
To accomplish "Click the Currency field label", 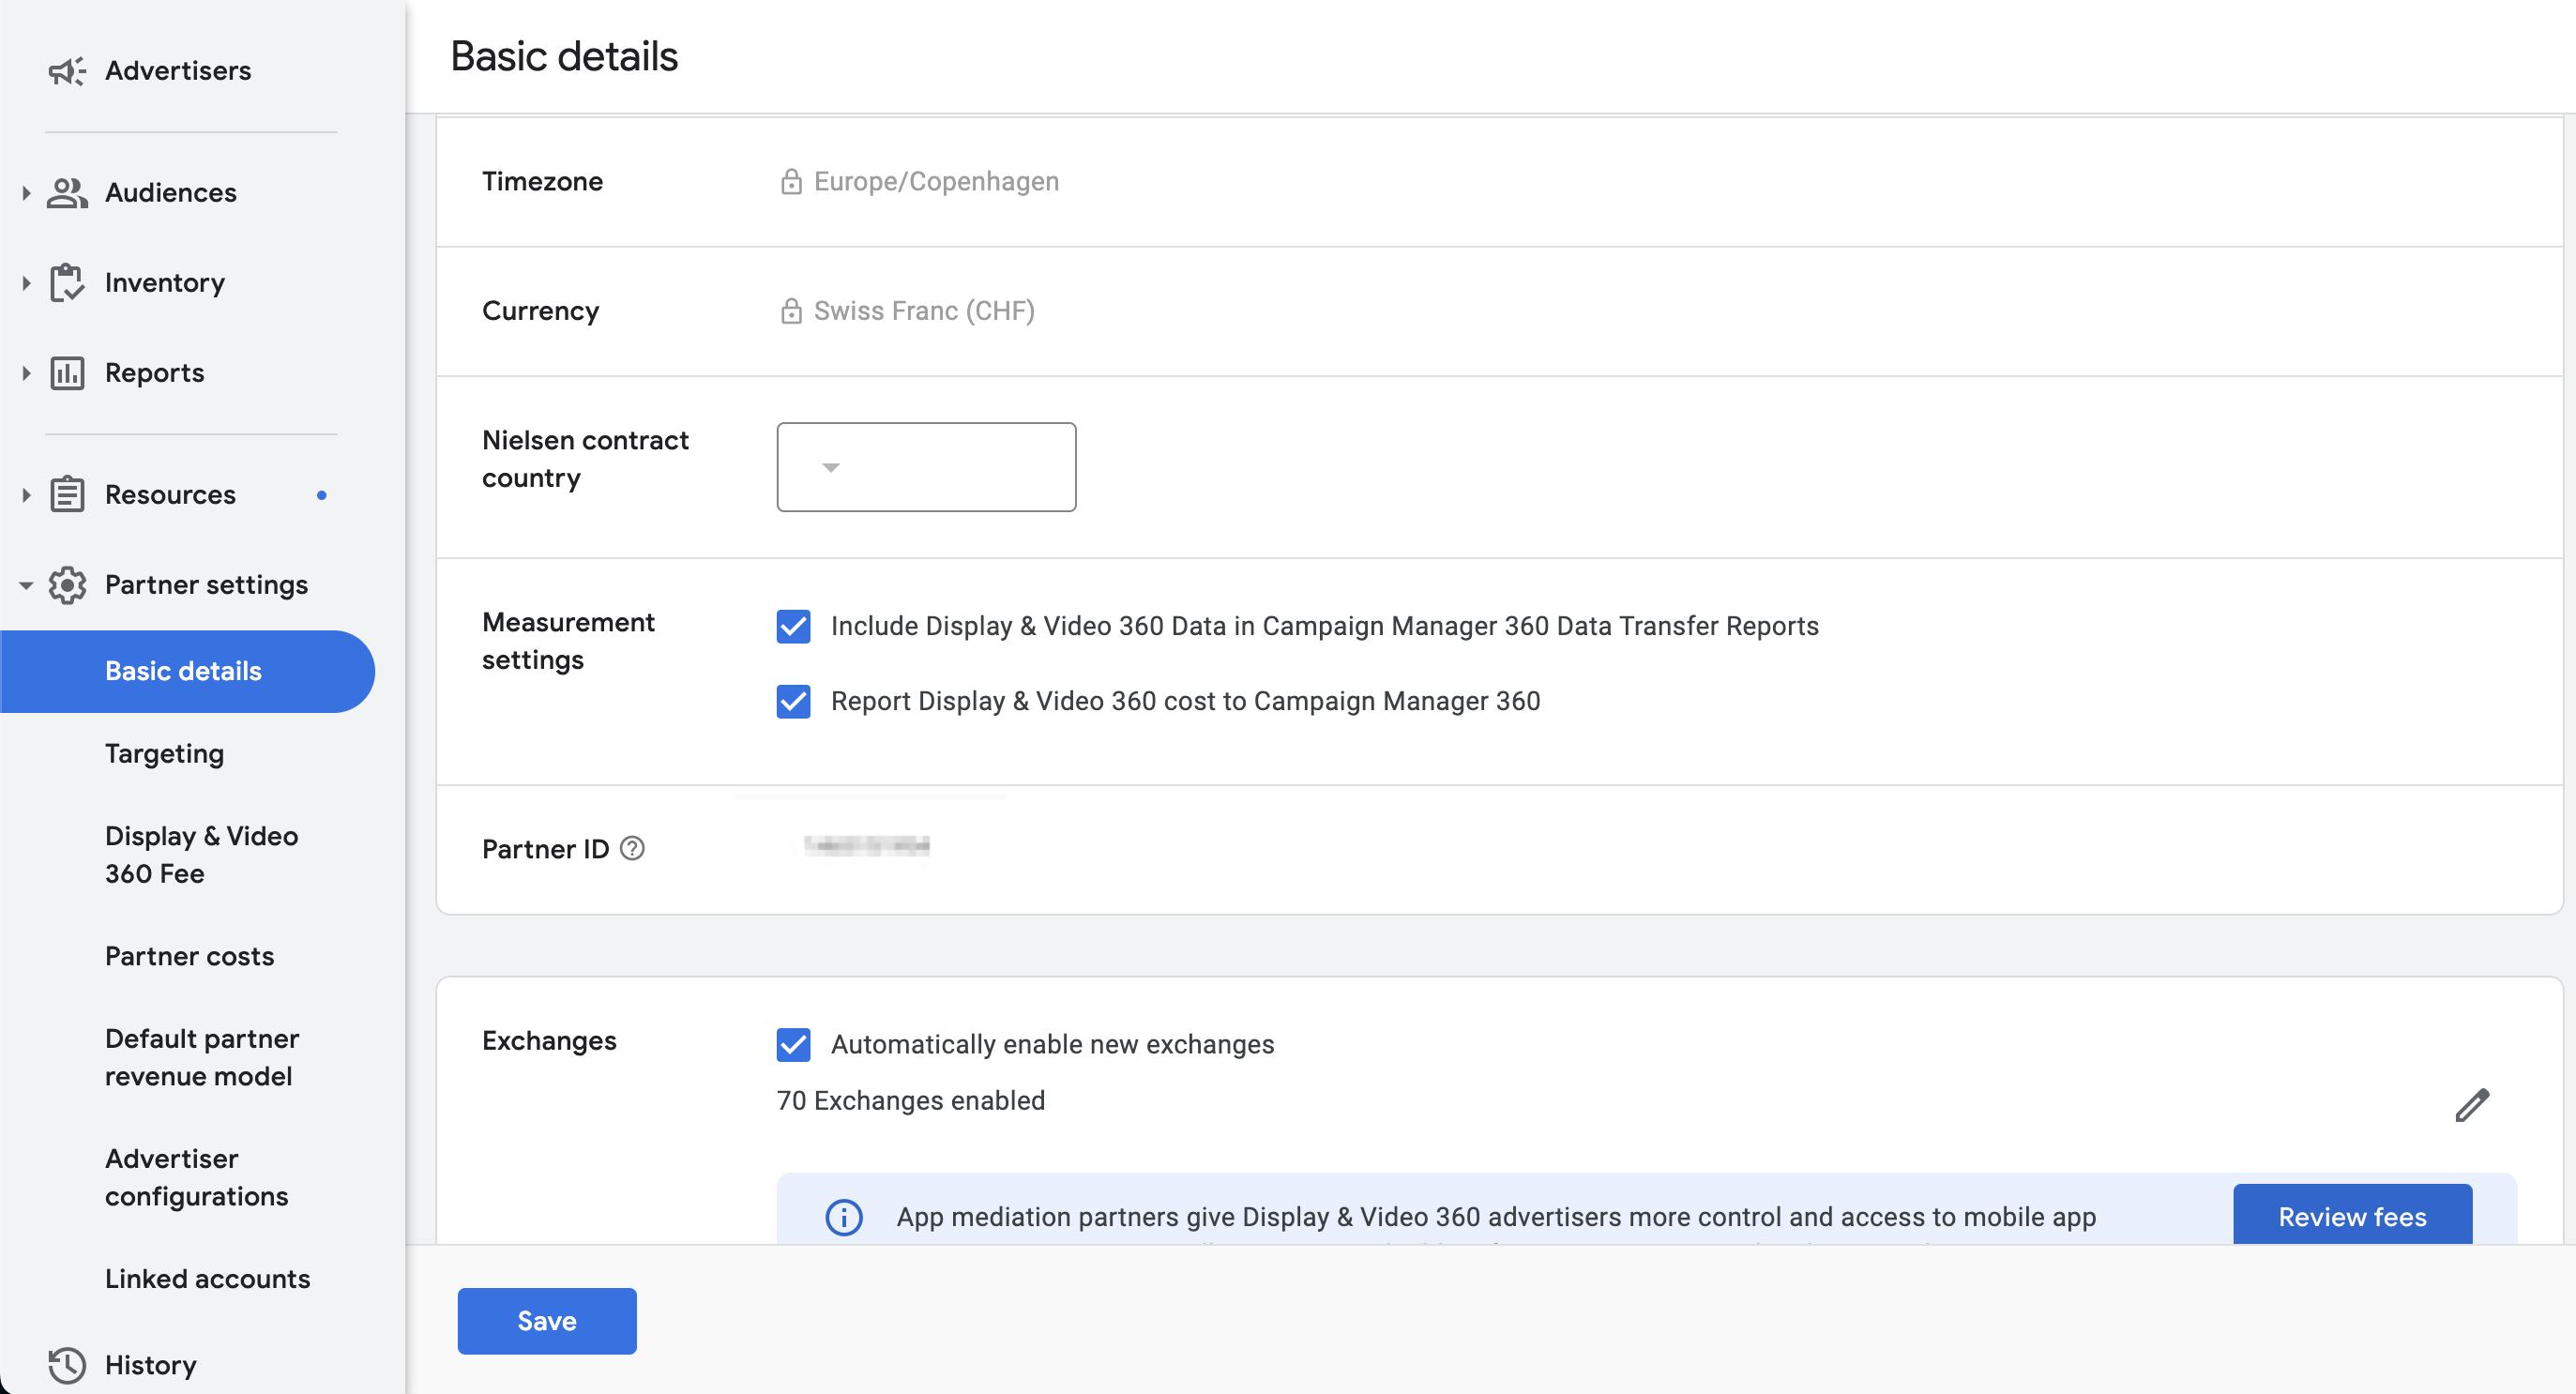I will click(540, 311).
